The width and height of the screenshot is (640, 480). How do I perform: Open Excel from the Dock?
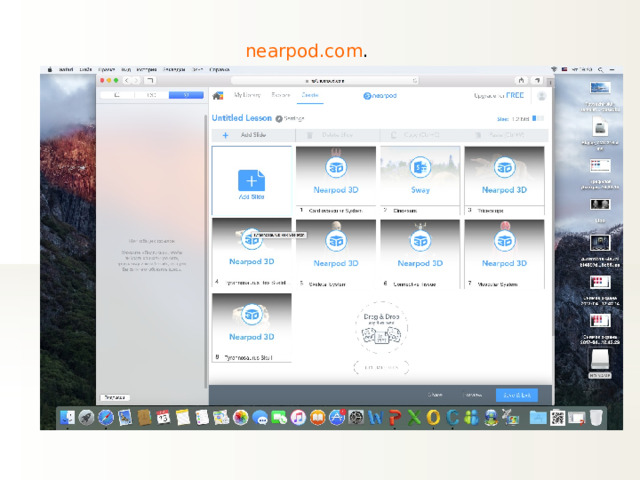(x=414, y=418)
